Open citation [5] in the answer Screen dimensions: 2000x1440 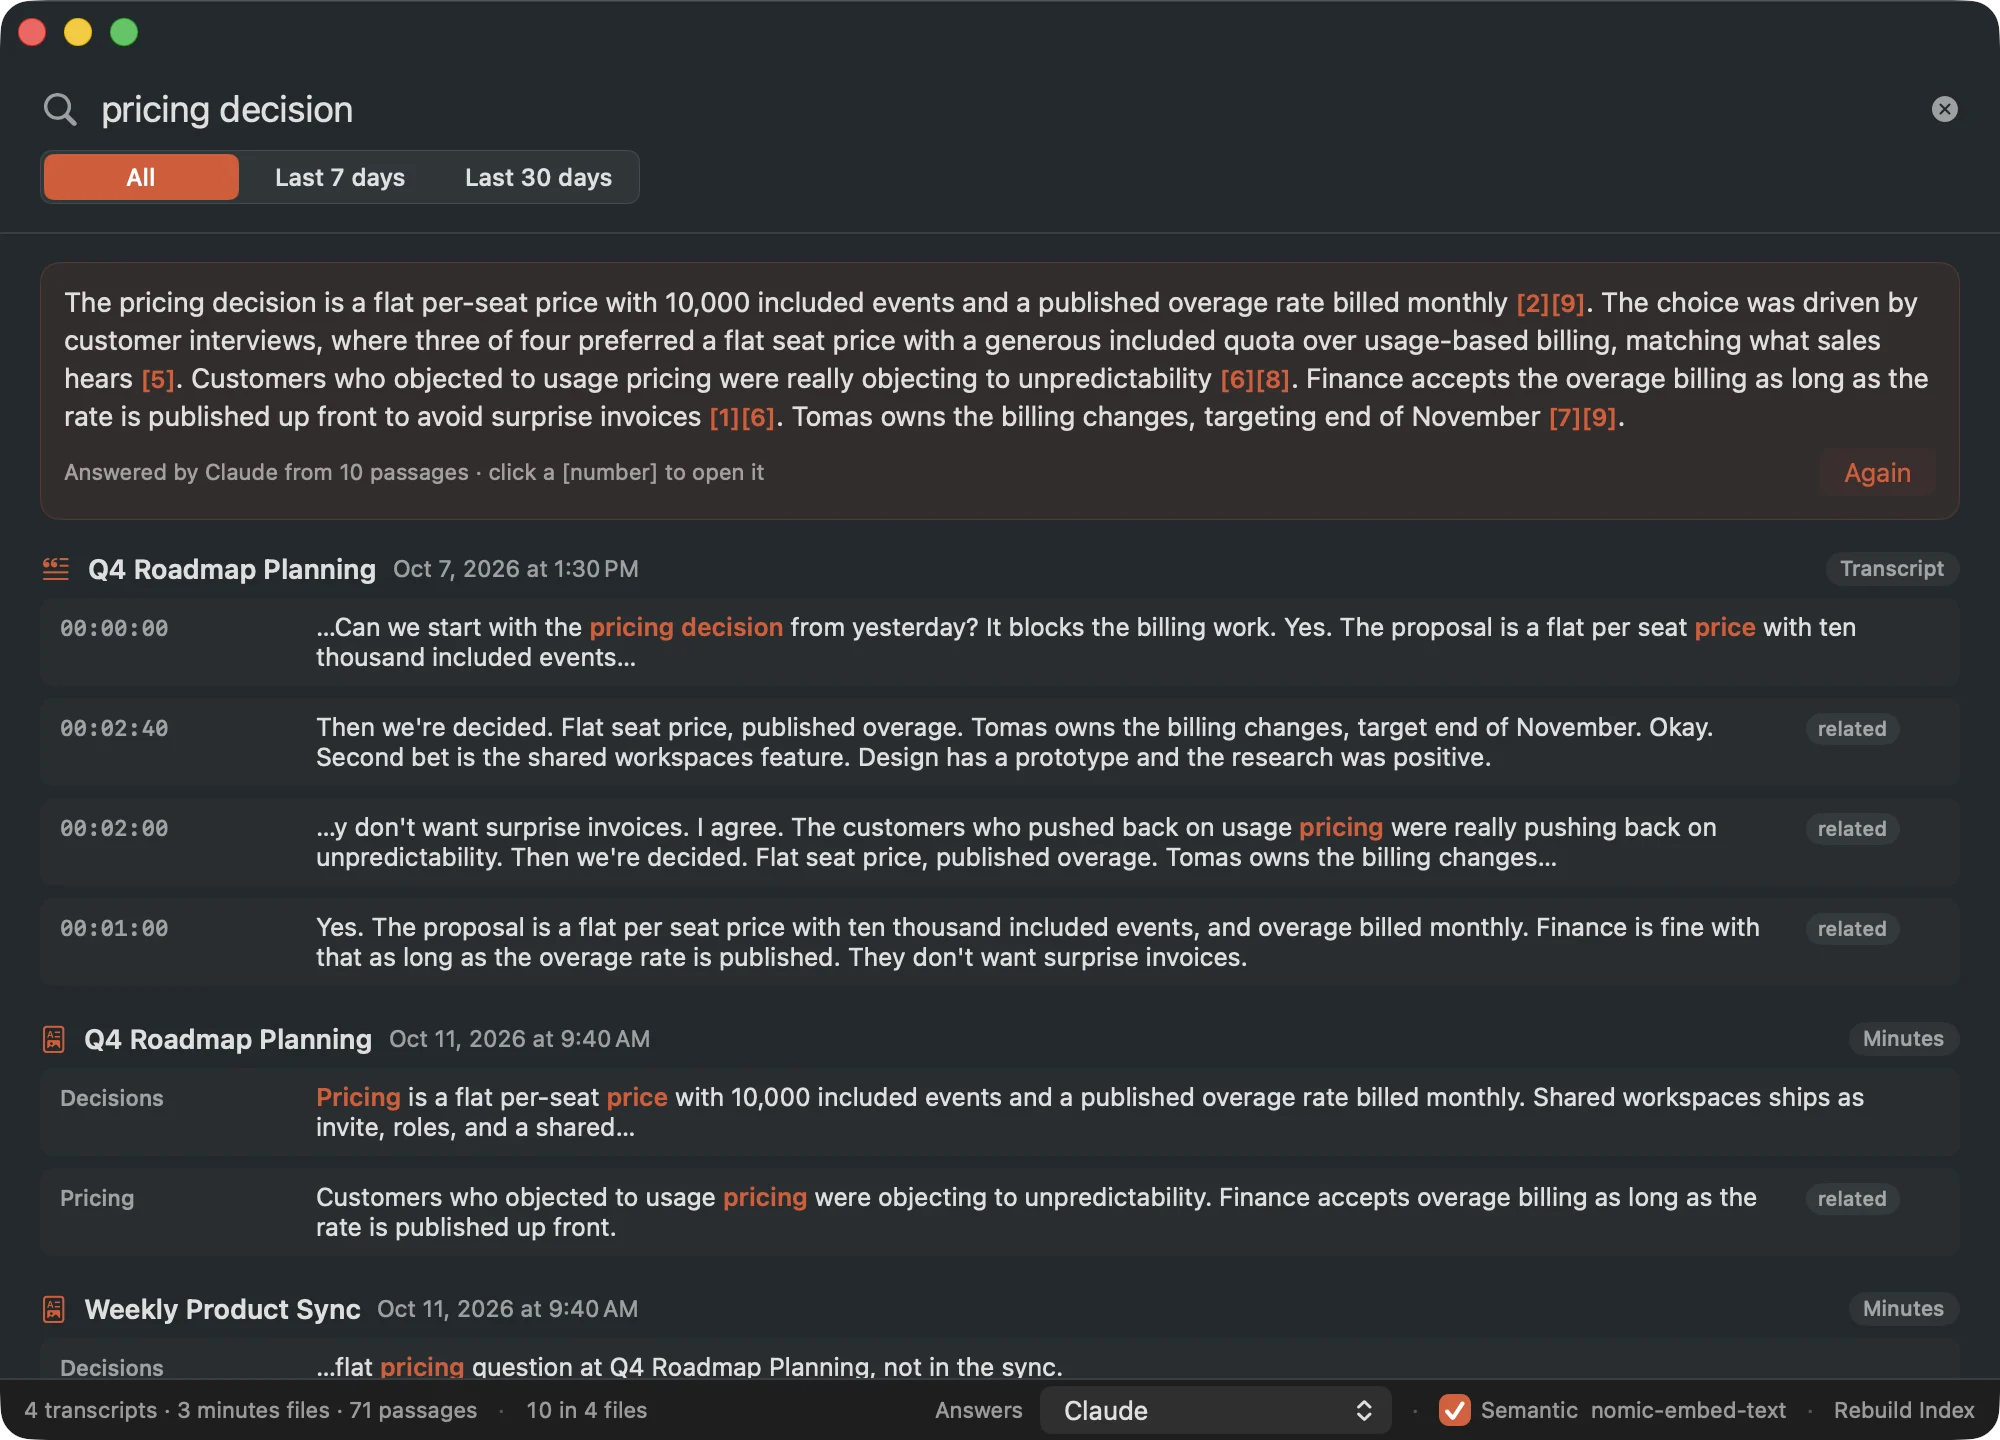[158, 379]
